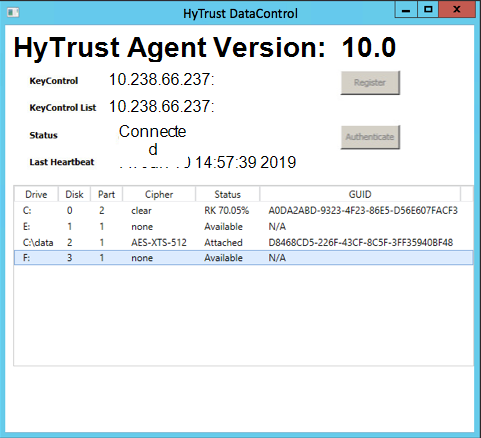Screen dimensions: 481x438
Task: Click the Available status in F: row
Action: tap(223, 258)
